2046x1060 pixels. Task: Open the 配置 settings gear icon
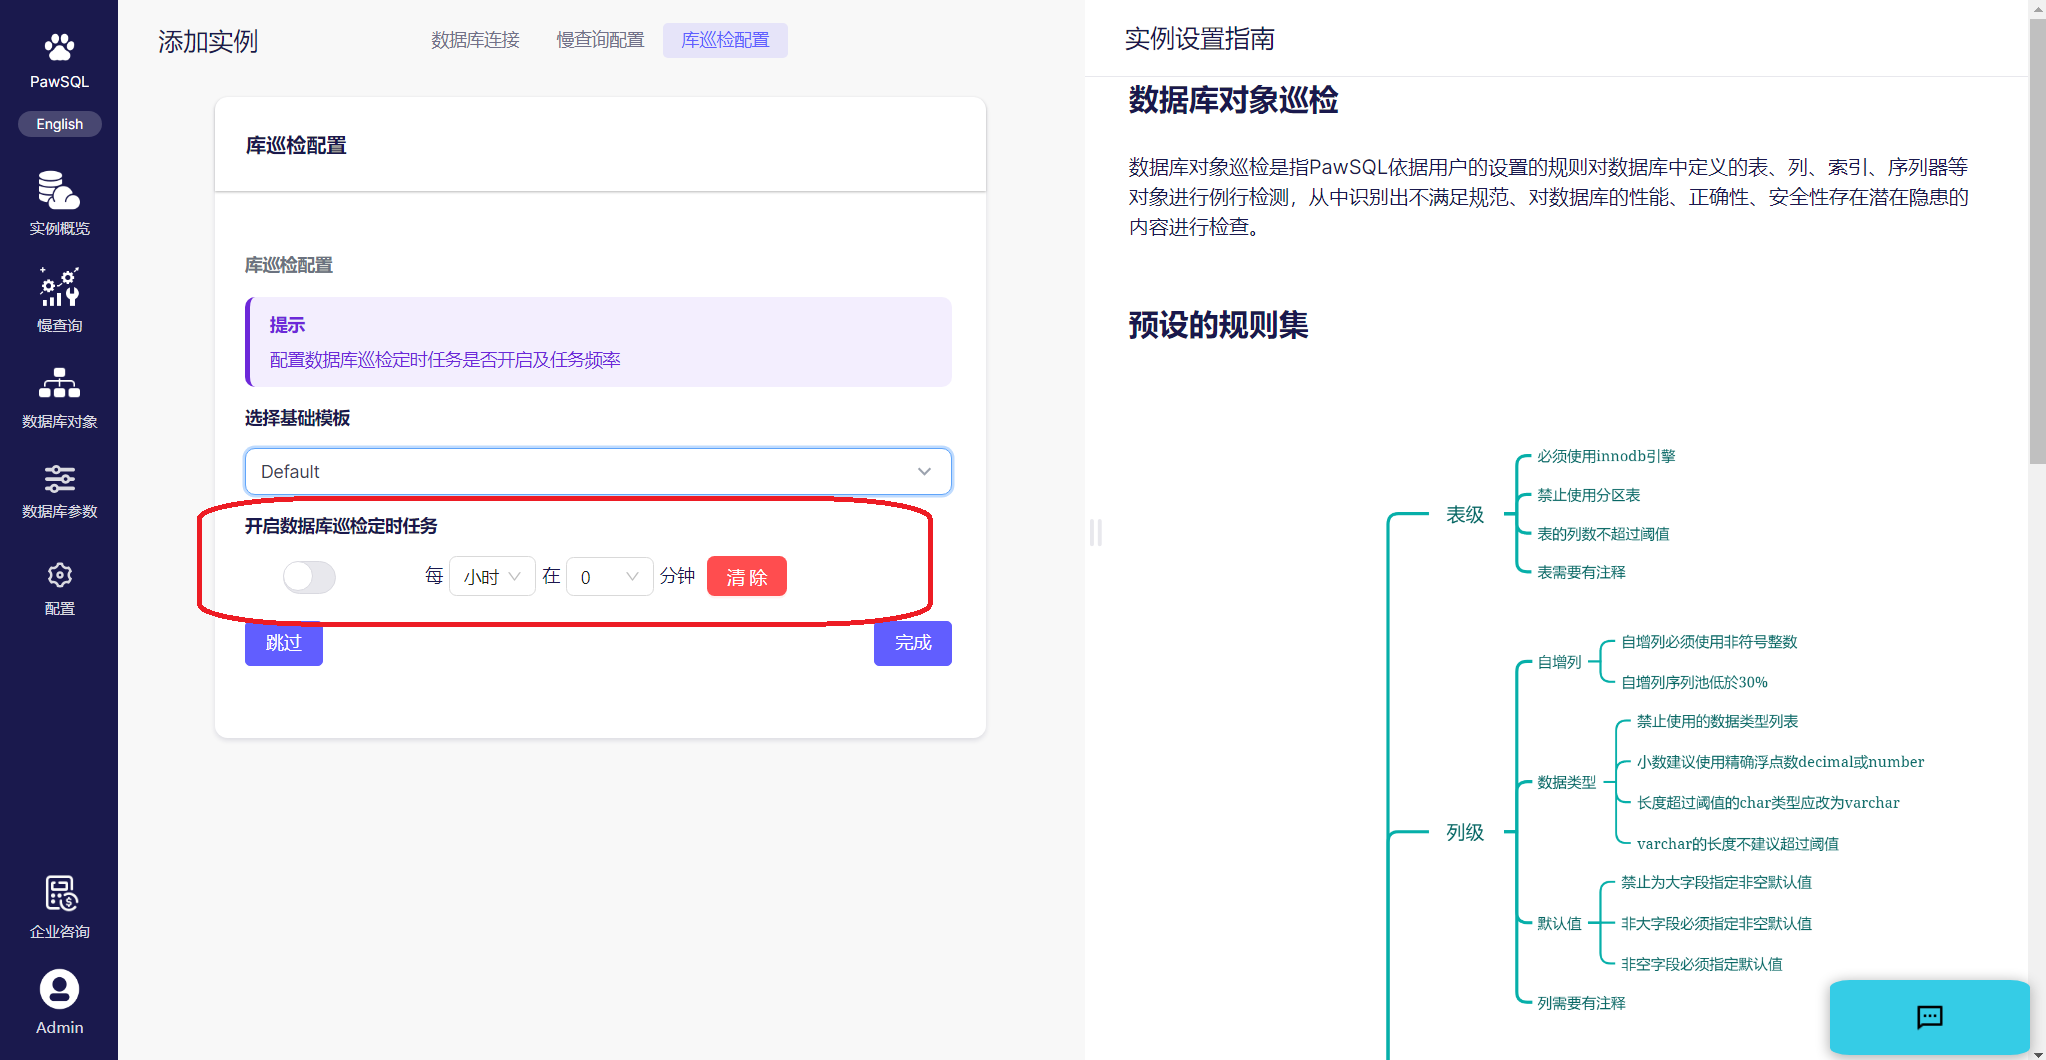(x=59, y=576)
